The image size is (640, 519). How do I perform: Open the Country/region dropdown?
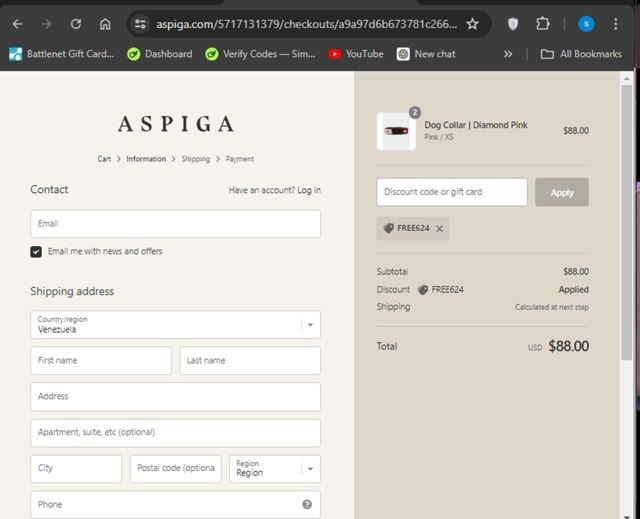click(176, 325)
